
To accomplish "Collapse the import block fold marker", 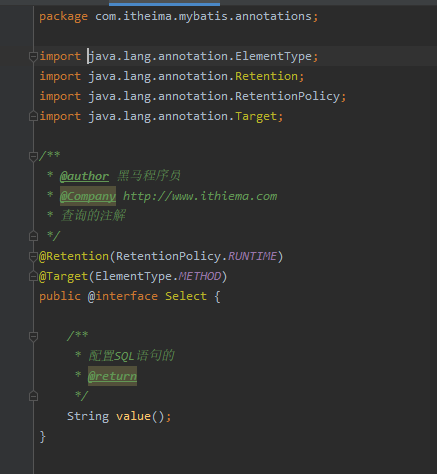I will pyautogui.click(x=33, y=57).
